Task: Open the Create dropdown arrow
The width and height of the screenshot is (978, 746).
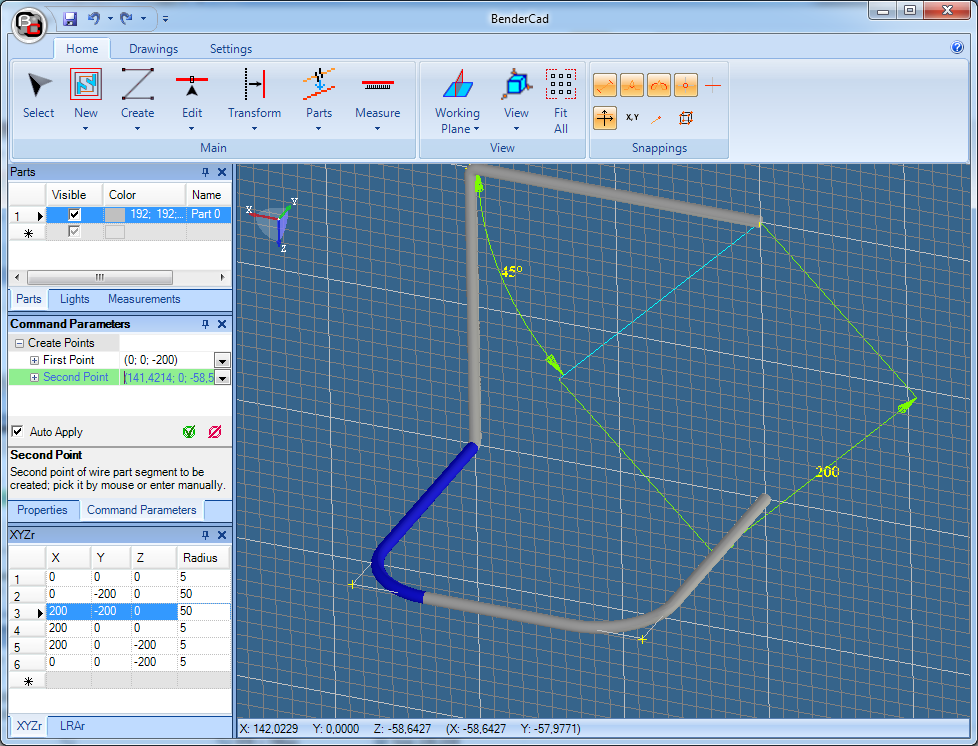Action: (x=137, y=128)
